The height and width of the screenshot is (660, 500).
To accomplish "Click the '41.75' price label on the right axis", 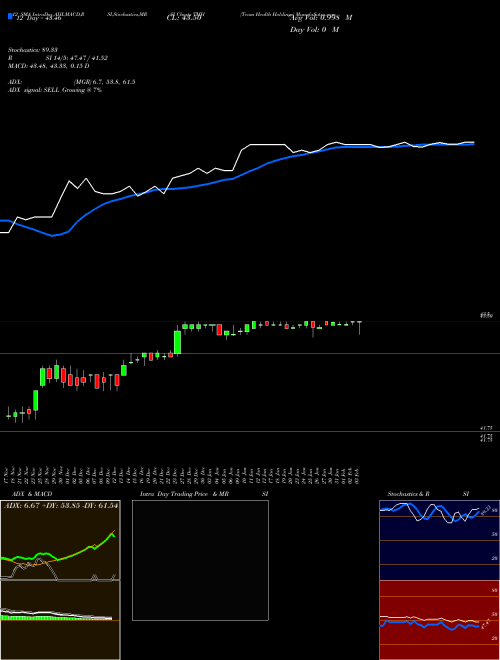I will tap(486, 428).
